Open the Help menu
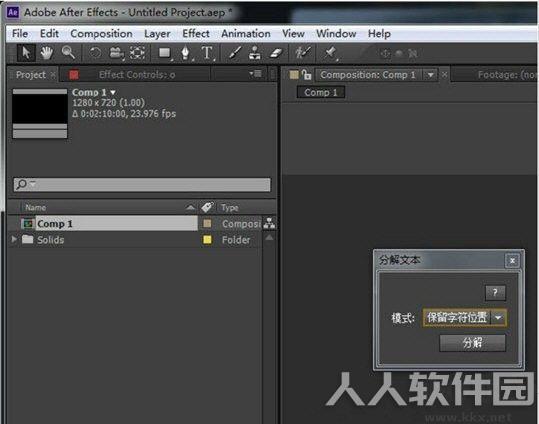This screenshot has height=424, width=539. (x=379, y=34)
